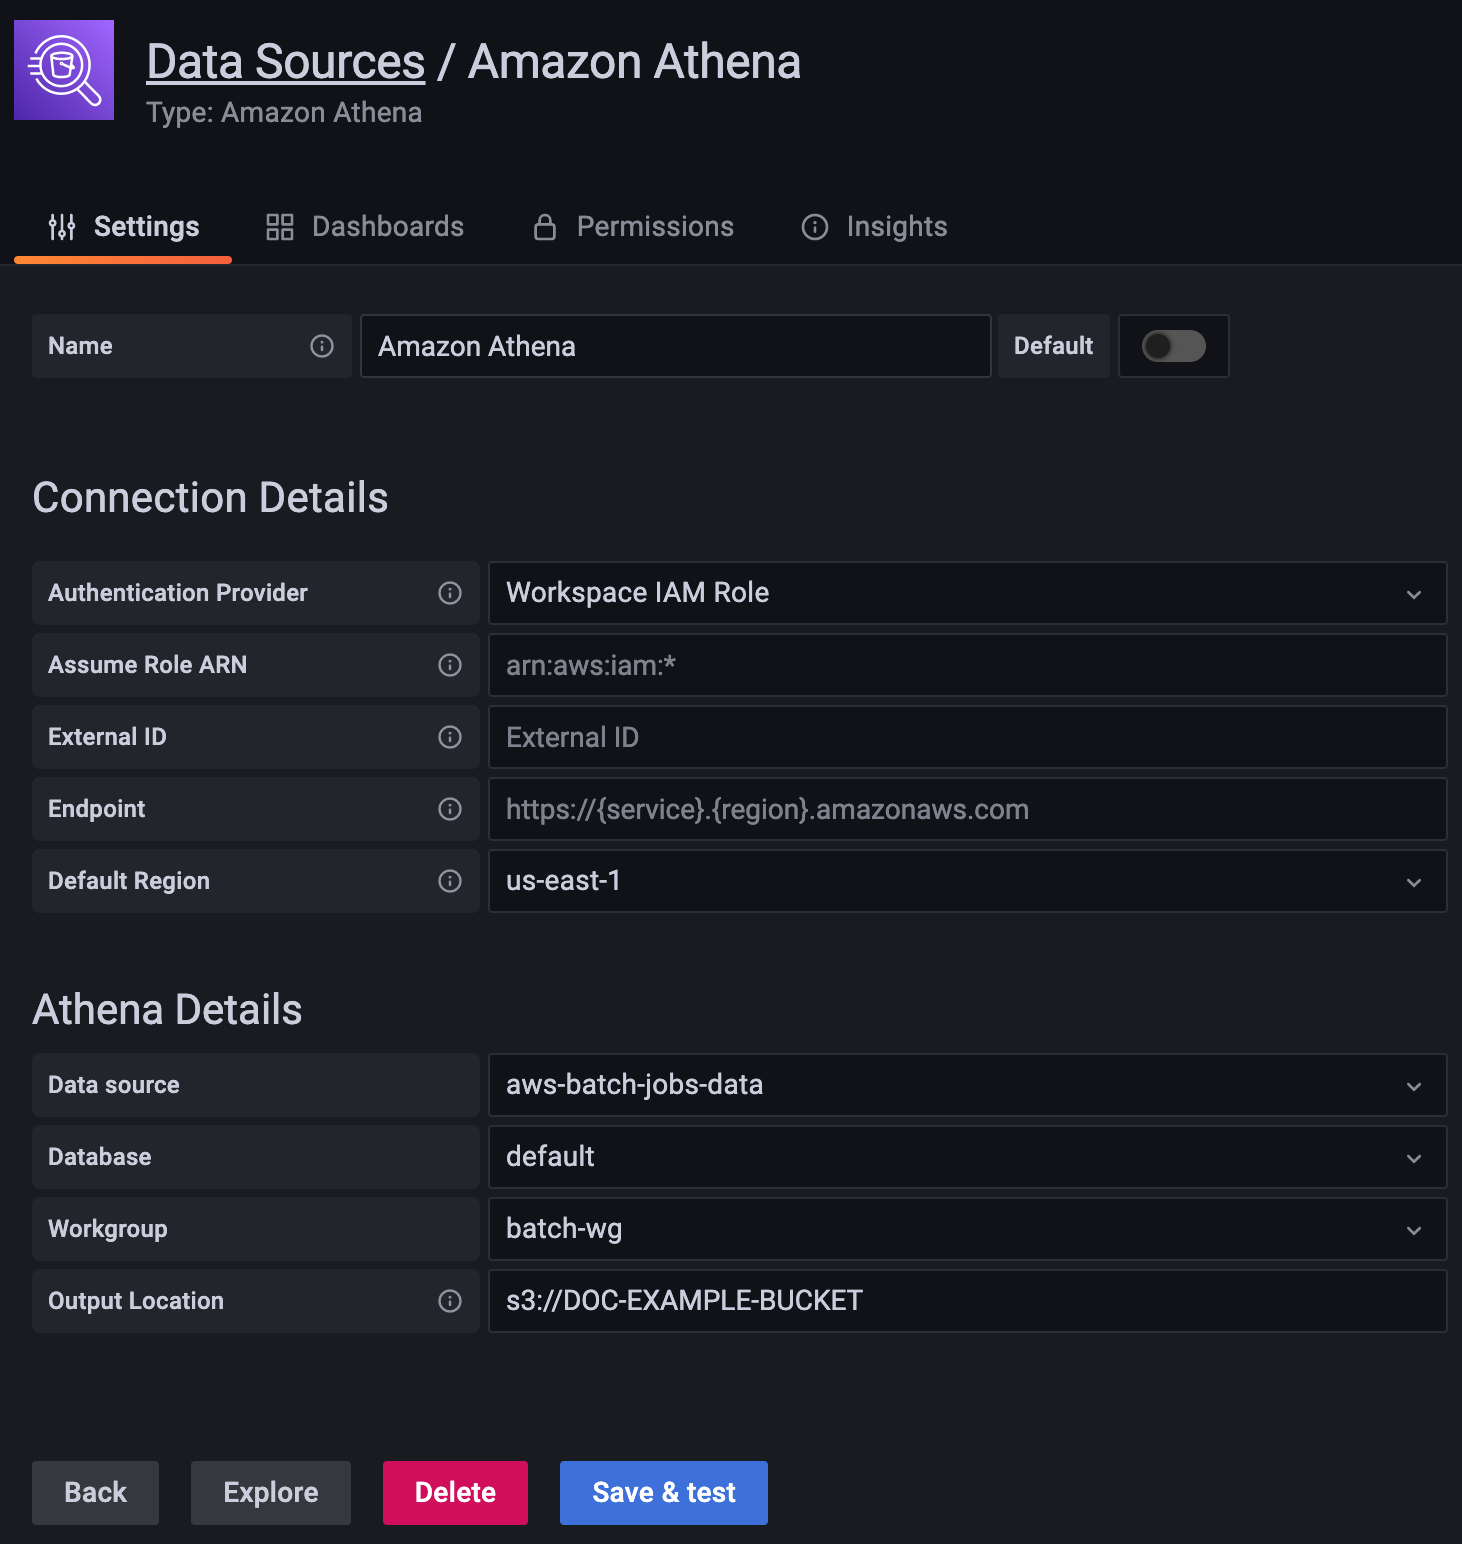Click the Output Location info icon

tap(450, 1301)
